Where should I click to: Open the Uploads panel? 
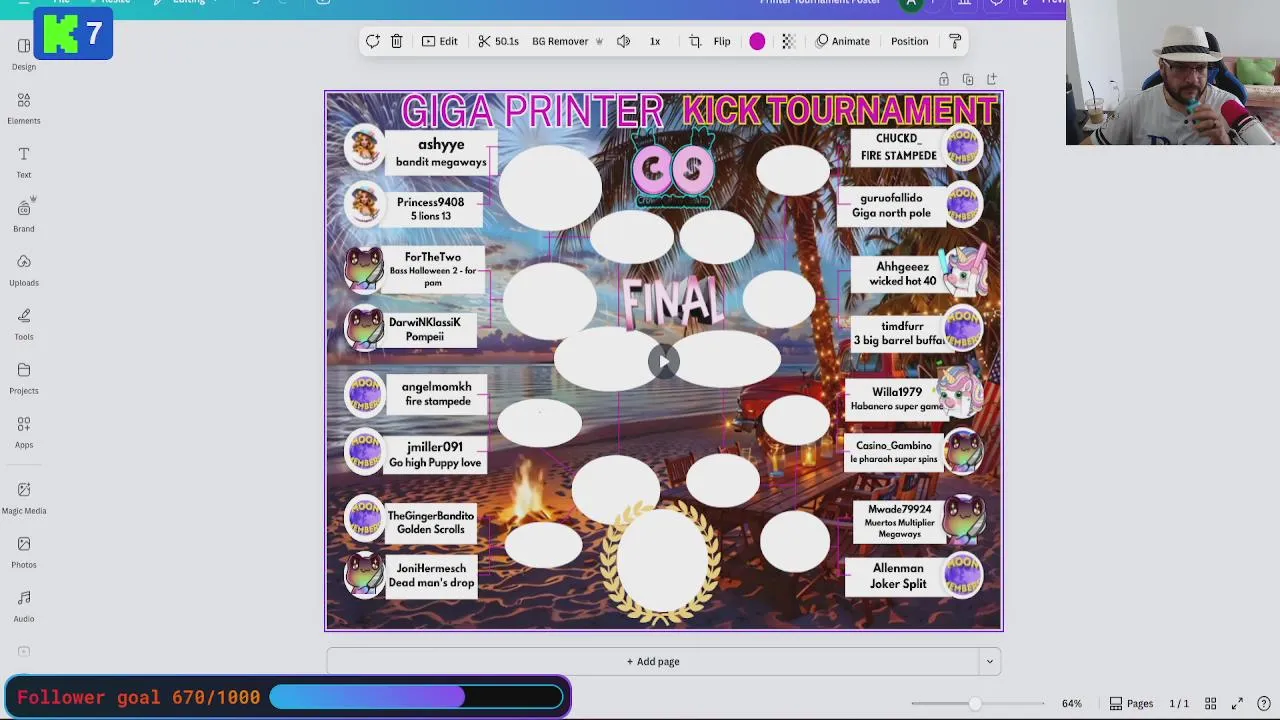pyautogui.click(x=24, y=271)
